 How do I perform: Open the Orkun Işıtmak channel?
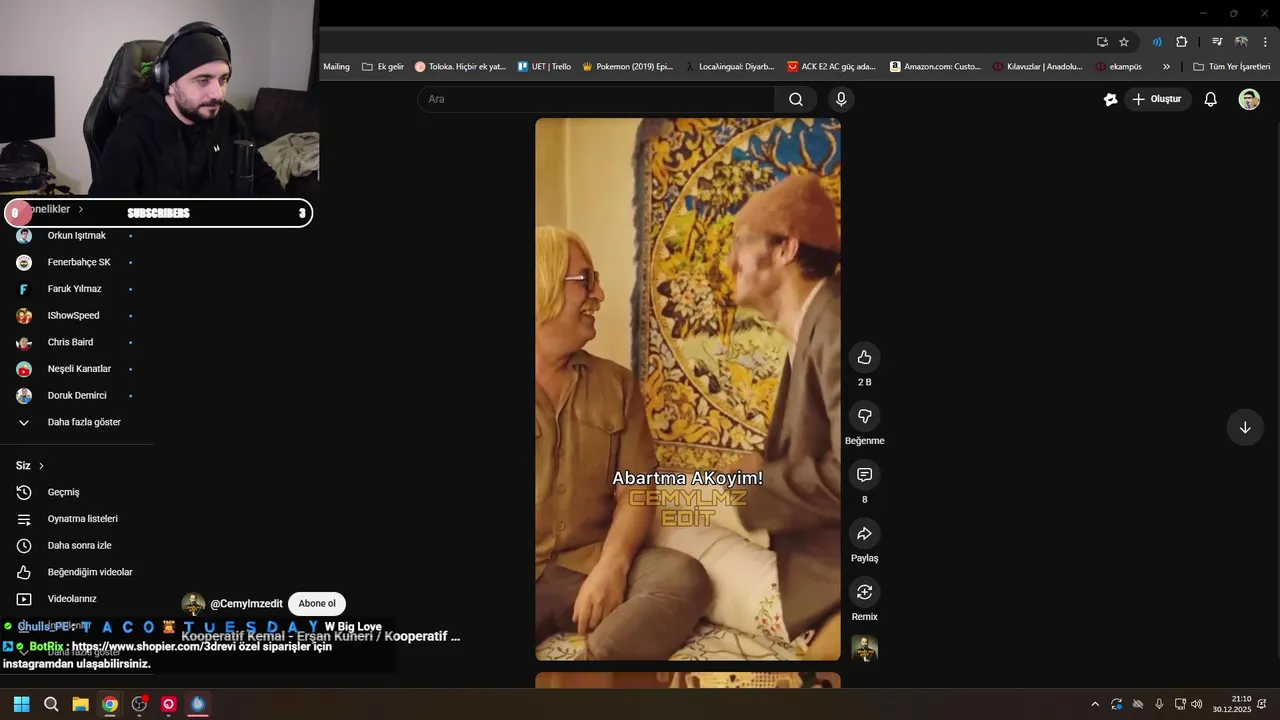76,236
